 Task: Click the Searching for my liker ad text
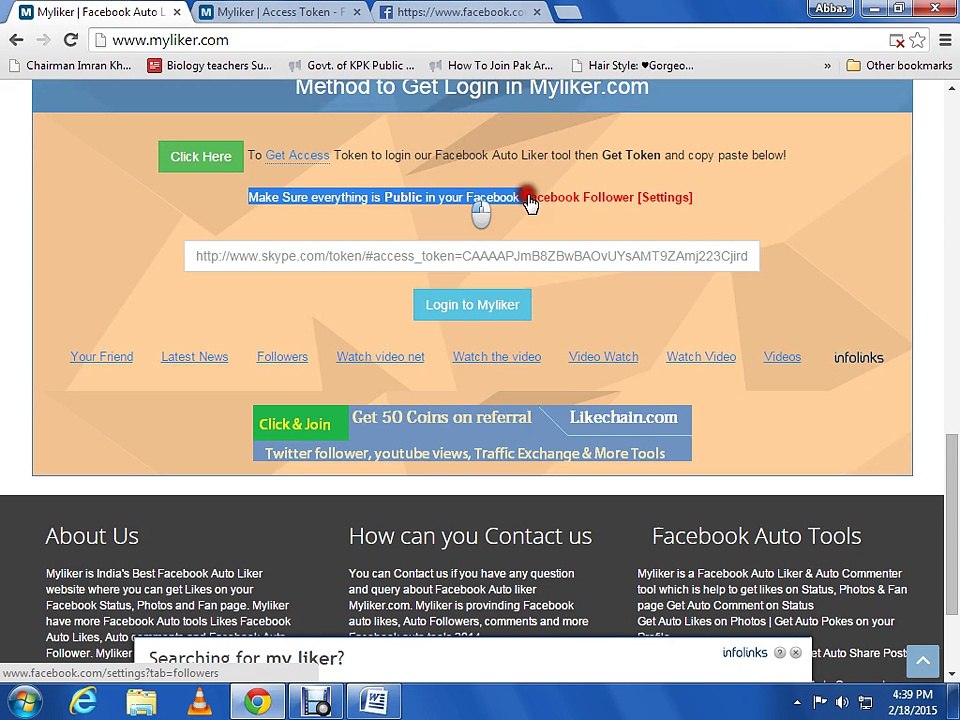tap(247, 658)
